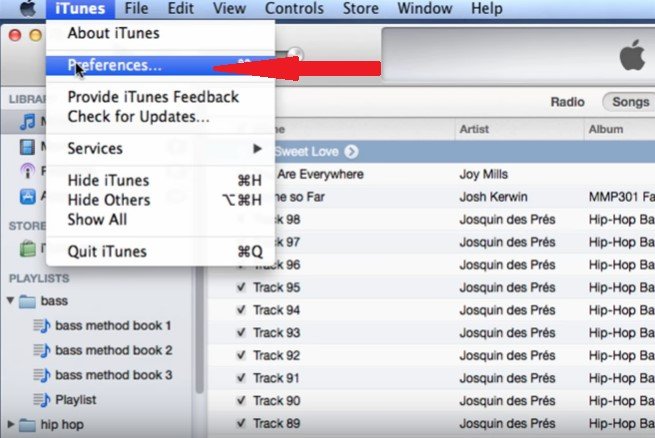Open the bass method book 2 playlist
Screen dimensions: 655x438
[x=113, y=350]
